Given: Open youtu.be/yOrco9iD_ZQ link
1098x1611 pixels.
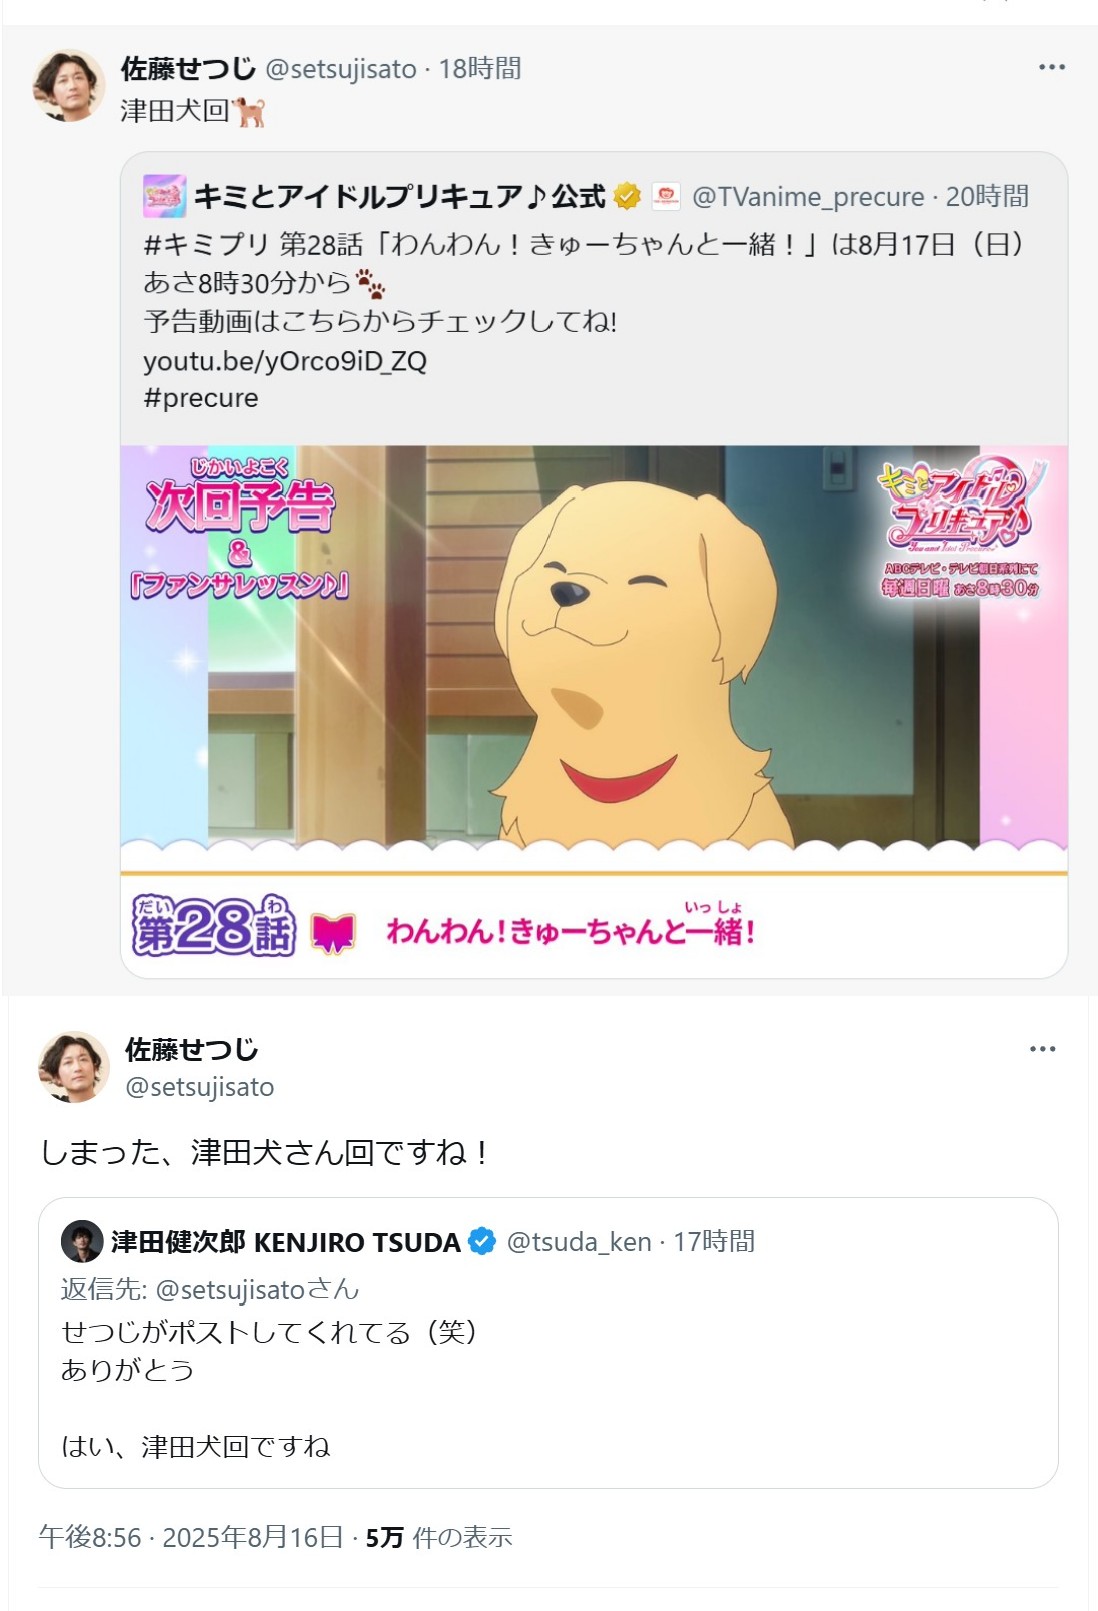Looking at the screenshot, I should point(285,361).
